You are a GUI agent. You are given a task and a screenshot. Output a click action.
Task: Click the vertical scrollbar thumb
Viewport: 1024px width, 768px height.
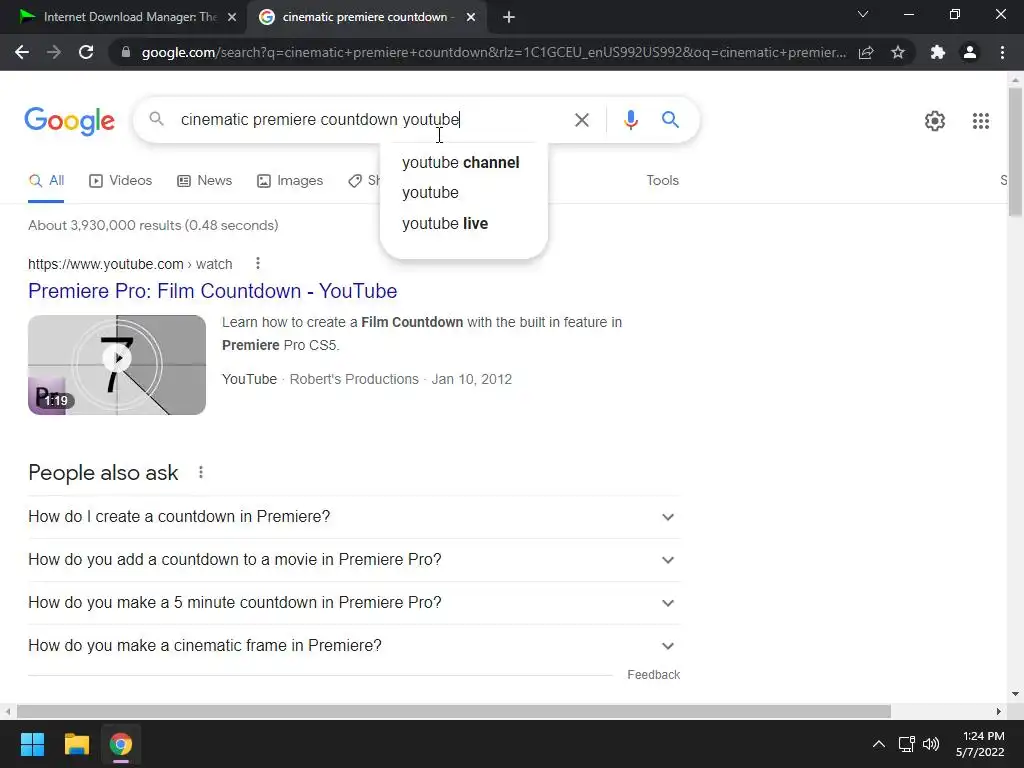1015,152
